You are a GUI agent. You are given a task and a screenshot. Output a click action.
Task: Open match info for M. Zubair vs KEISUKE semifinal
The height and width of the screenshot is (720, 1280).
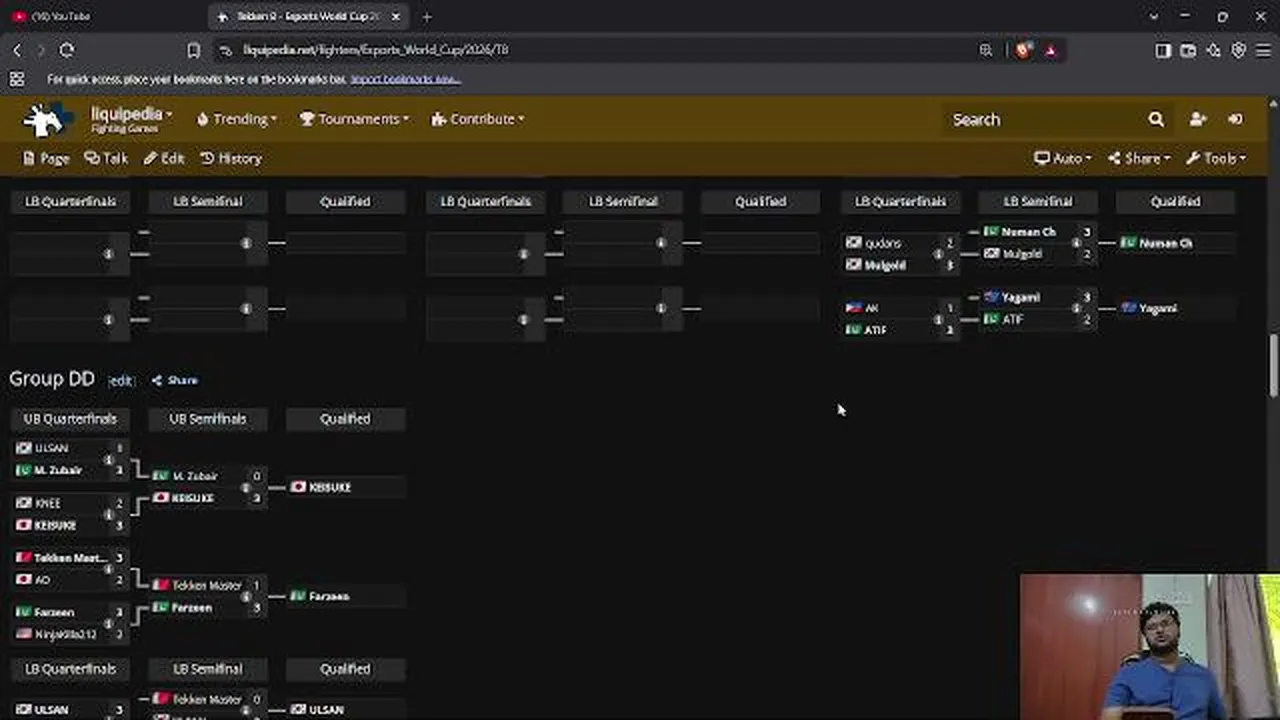pos(246,487)
